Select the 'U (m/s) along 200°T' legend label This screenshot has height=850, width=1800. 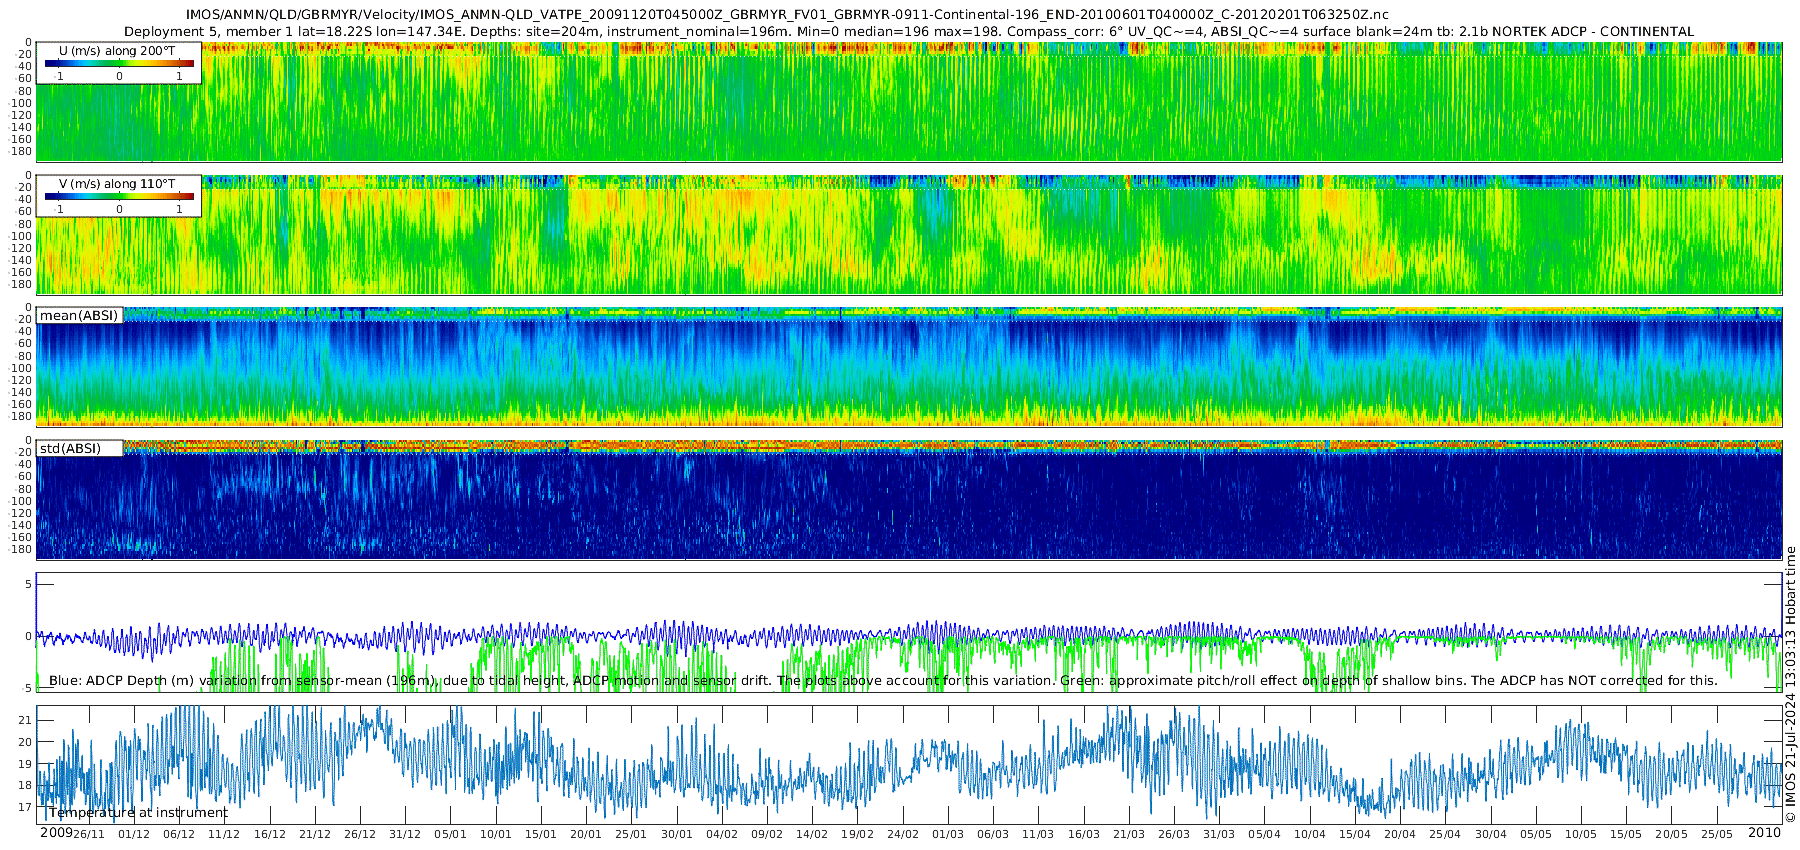[x=117, y=50]
